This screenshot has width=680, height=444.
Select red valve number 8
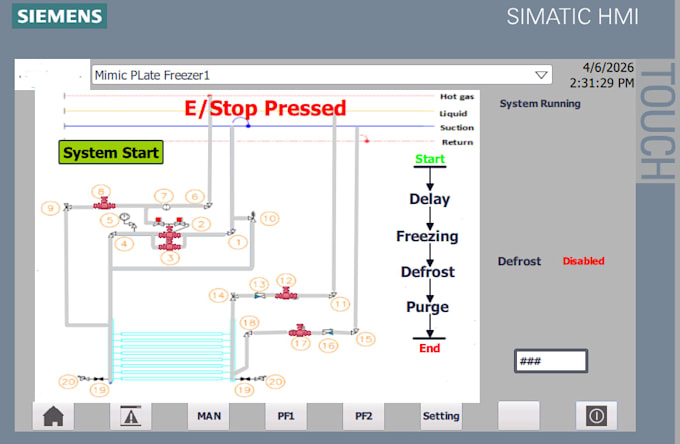click(104, 204)
